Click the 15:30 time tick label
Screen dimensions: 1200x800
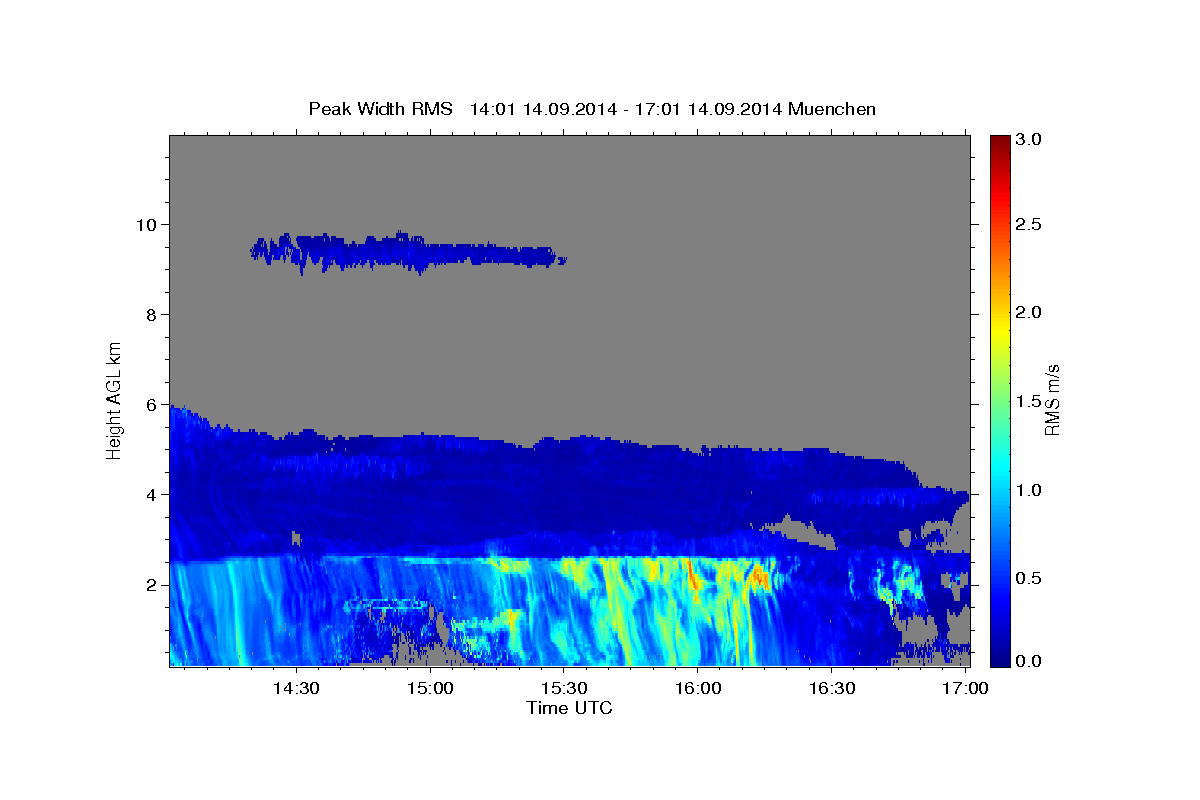pos(564,689)
